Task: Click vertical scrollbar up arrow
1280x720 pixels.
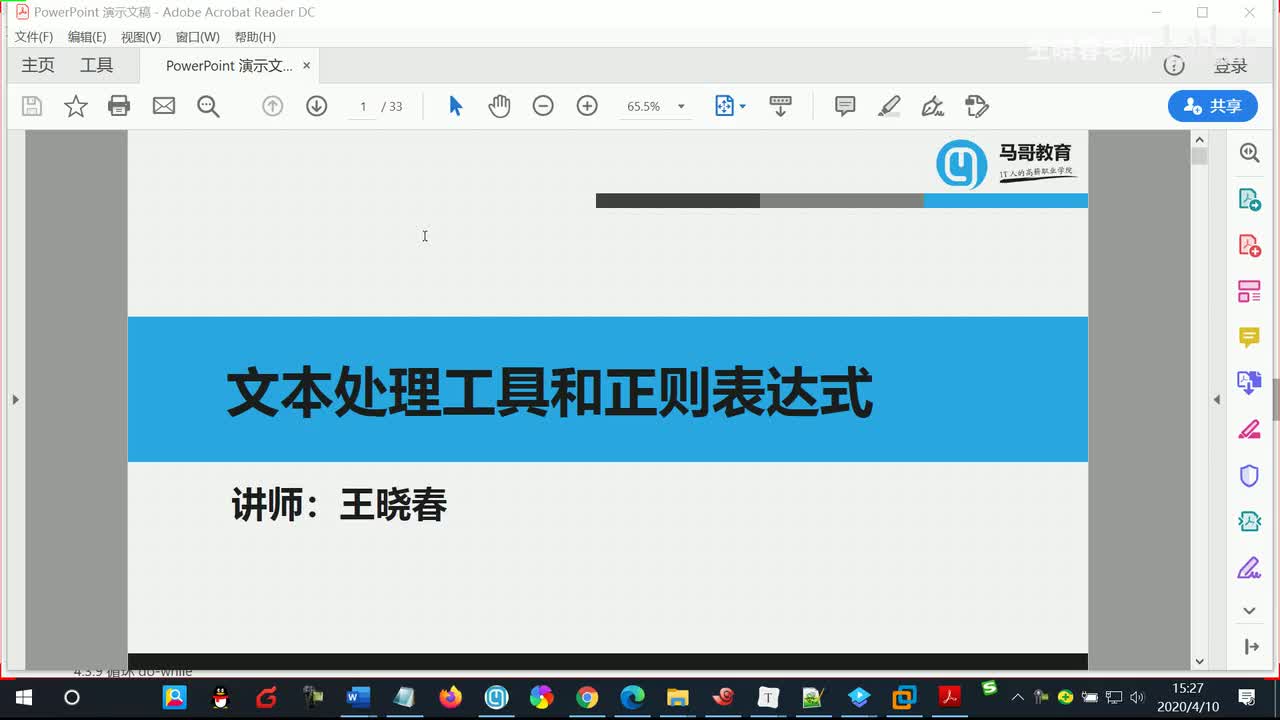Action: click(x=1200, y=138)
